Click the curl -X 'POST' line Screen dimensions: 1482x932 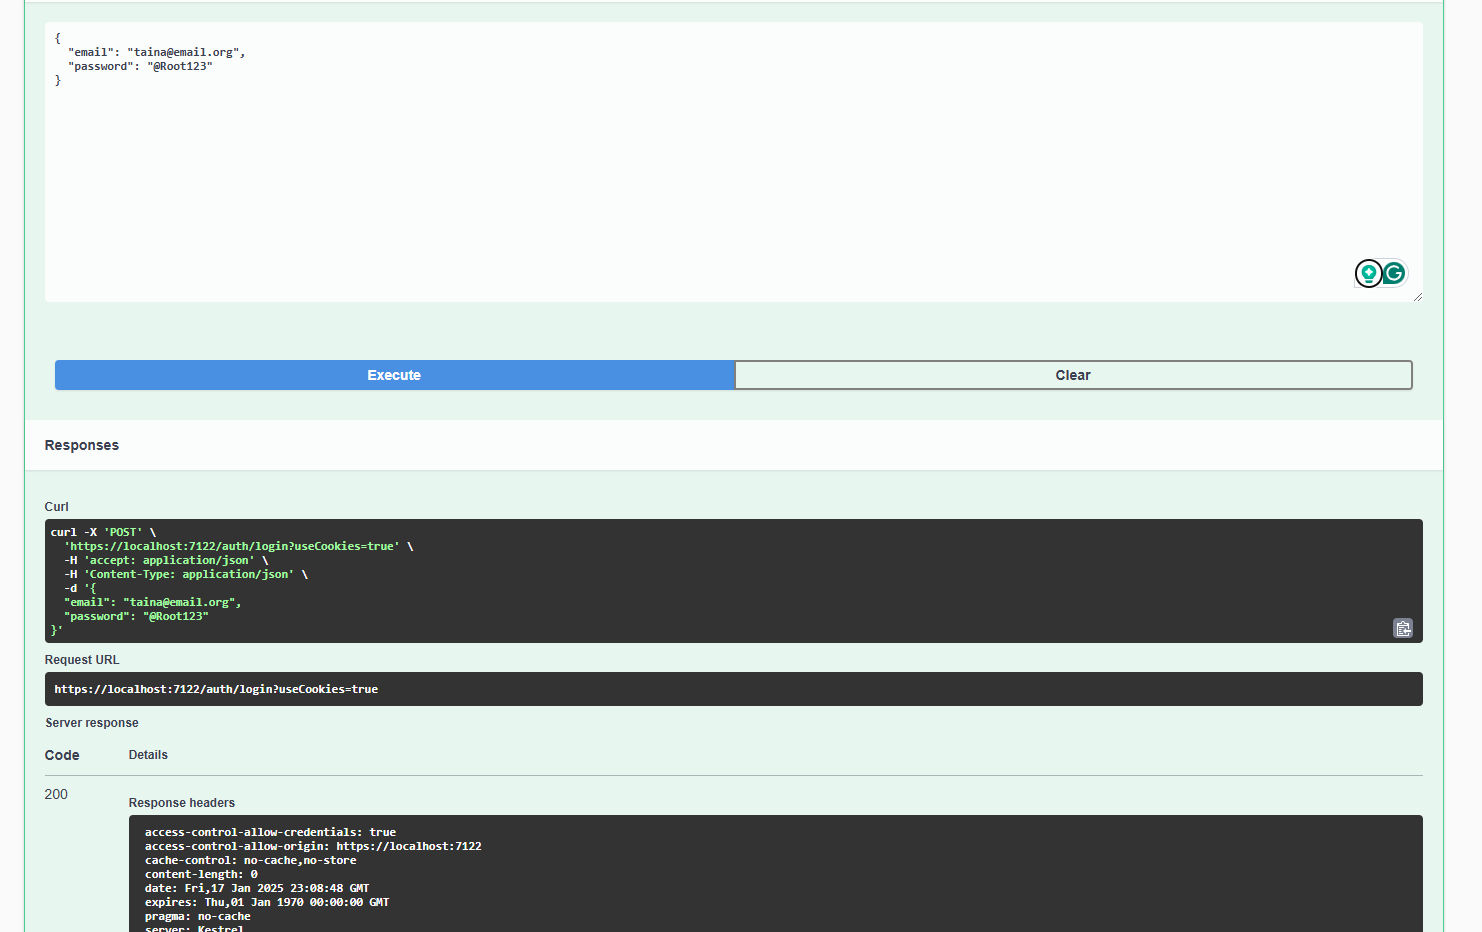tap(104, 532)
